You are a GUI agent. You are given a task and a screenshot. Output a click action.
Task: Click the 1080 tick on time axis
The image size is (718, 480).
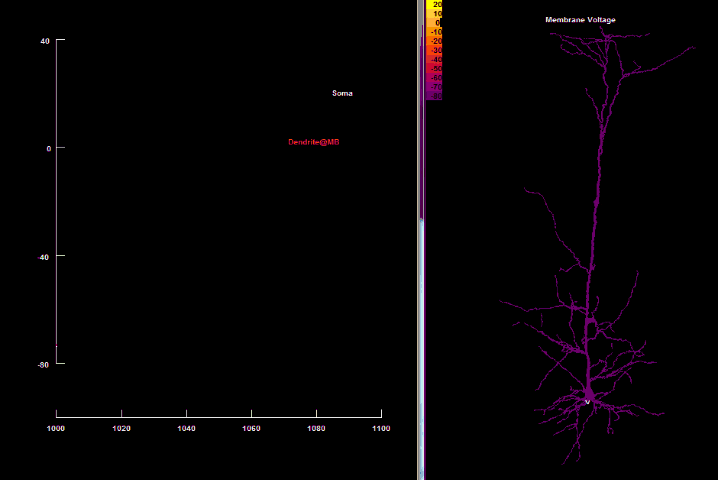click(316, 428)
